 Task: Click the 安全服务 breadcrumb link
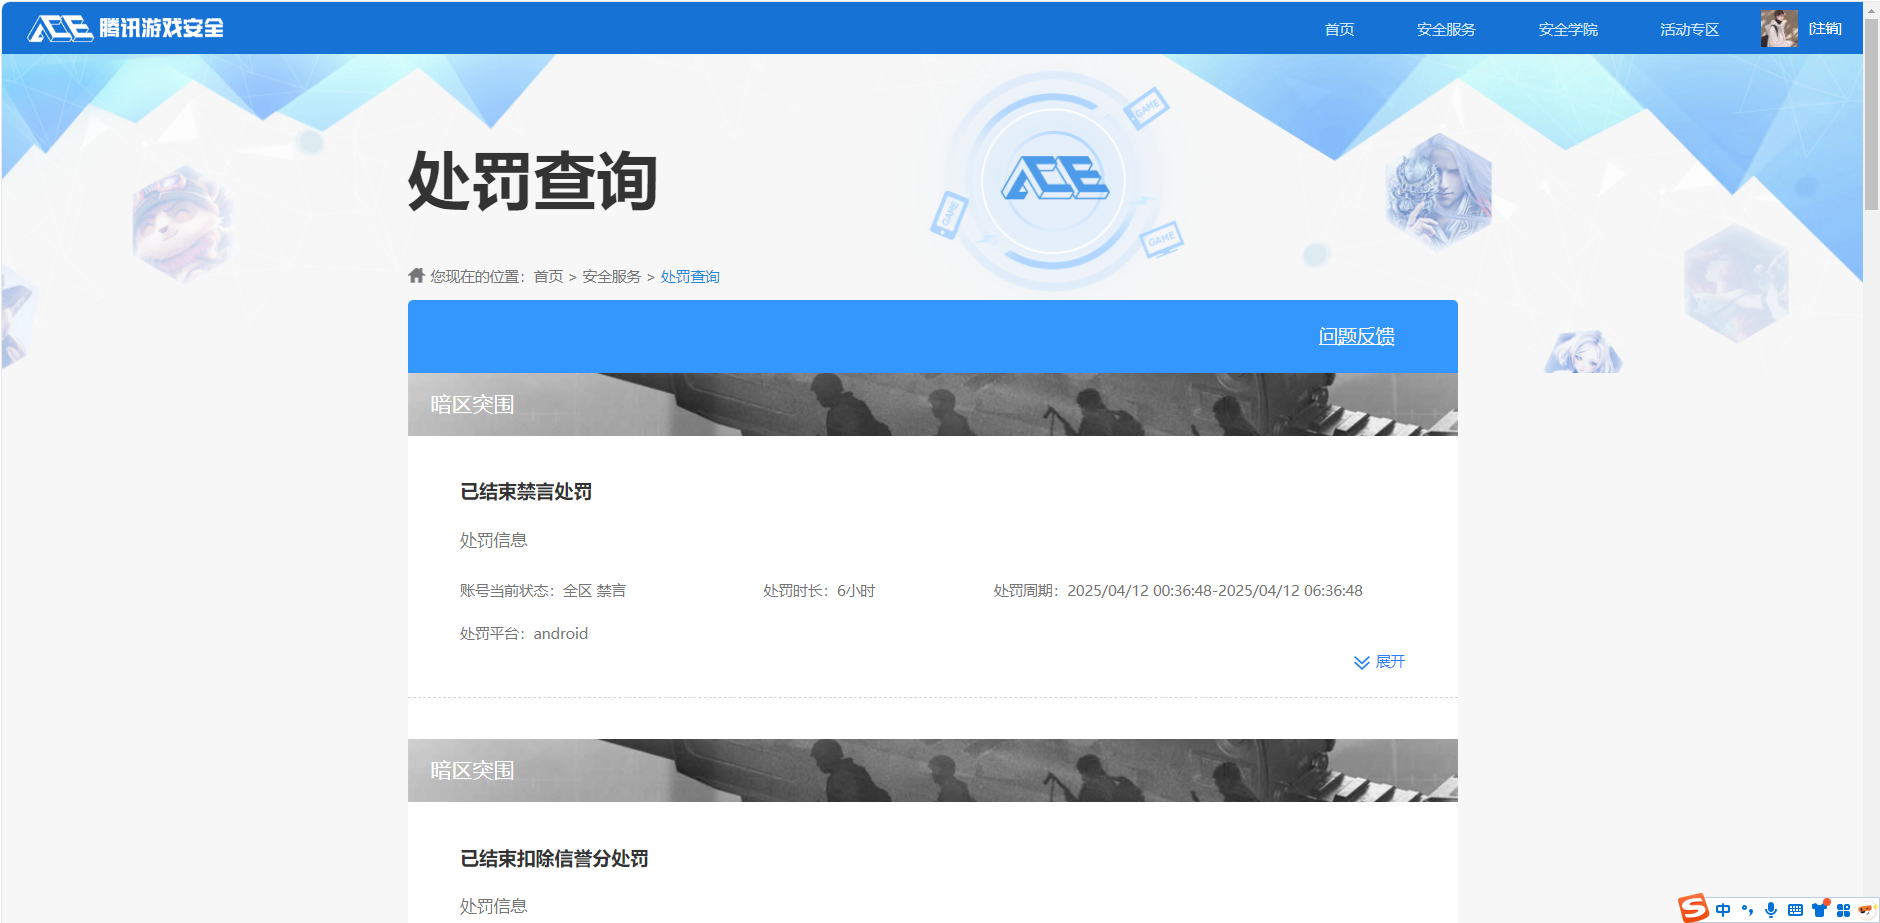pyautogui.click(x=611, y=277)
